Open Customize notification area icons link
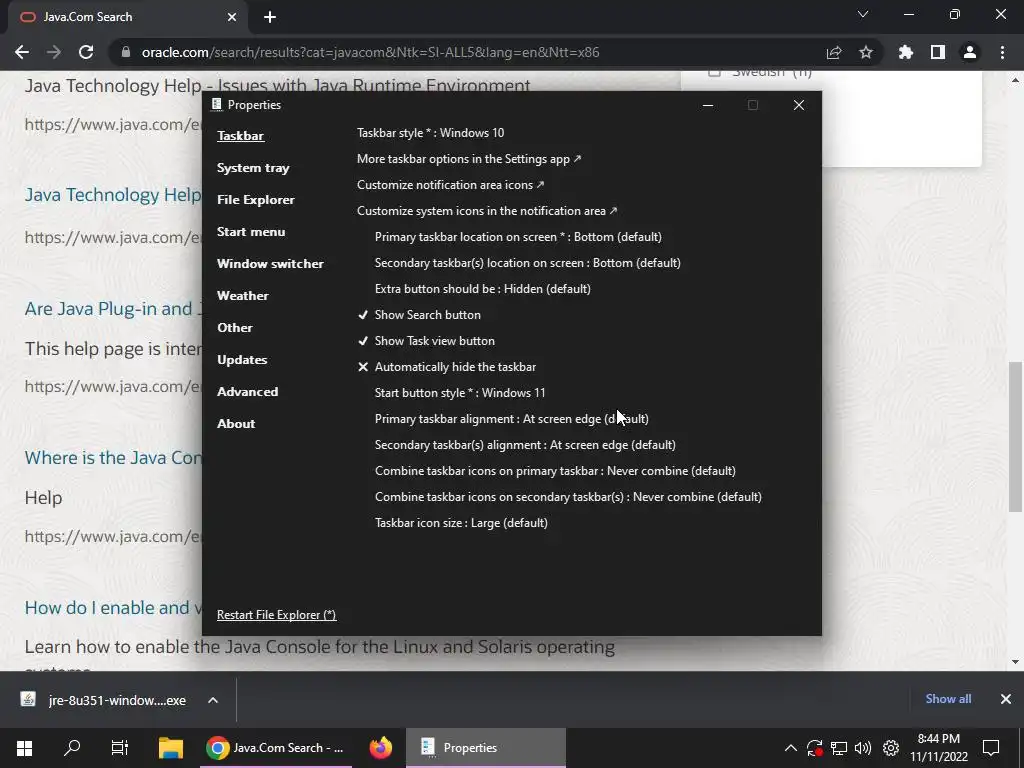The width and height of the screenshot is (1024, 768). (x=451, y=185)
